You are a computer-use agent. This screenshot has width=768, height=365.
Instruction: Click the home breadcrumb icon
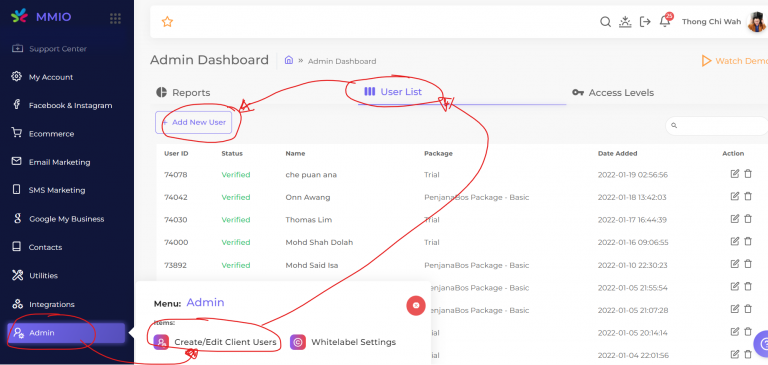click(x=289, y=60)
